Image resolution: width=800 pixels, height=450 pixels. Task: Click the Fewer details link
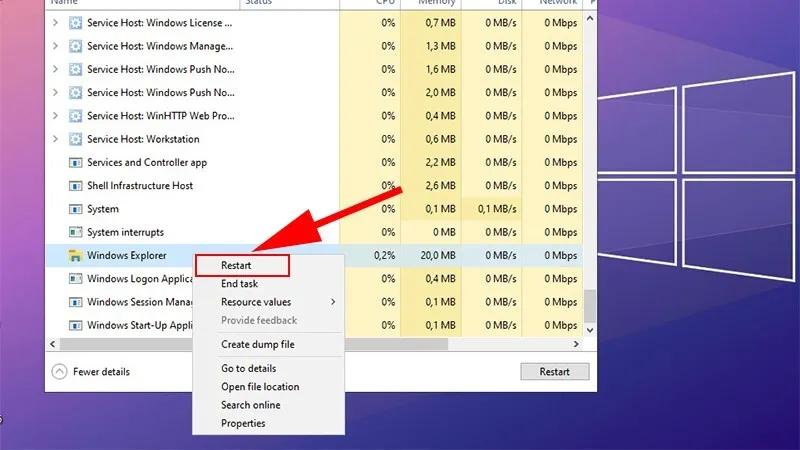pyautogui.click(x=101, y=371)
